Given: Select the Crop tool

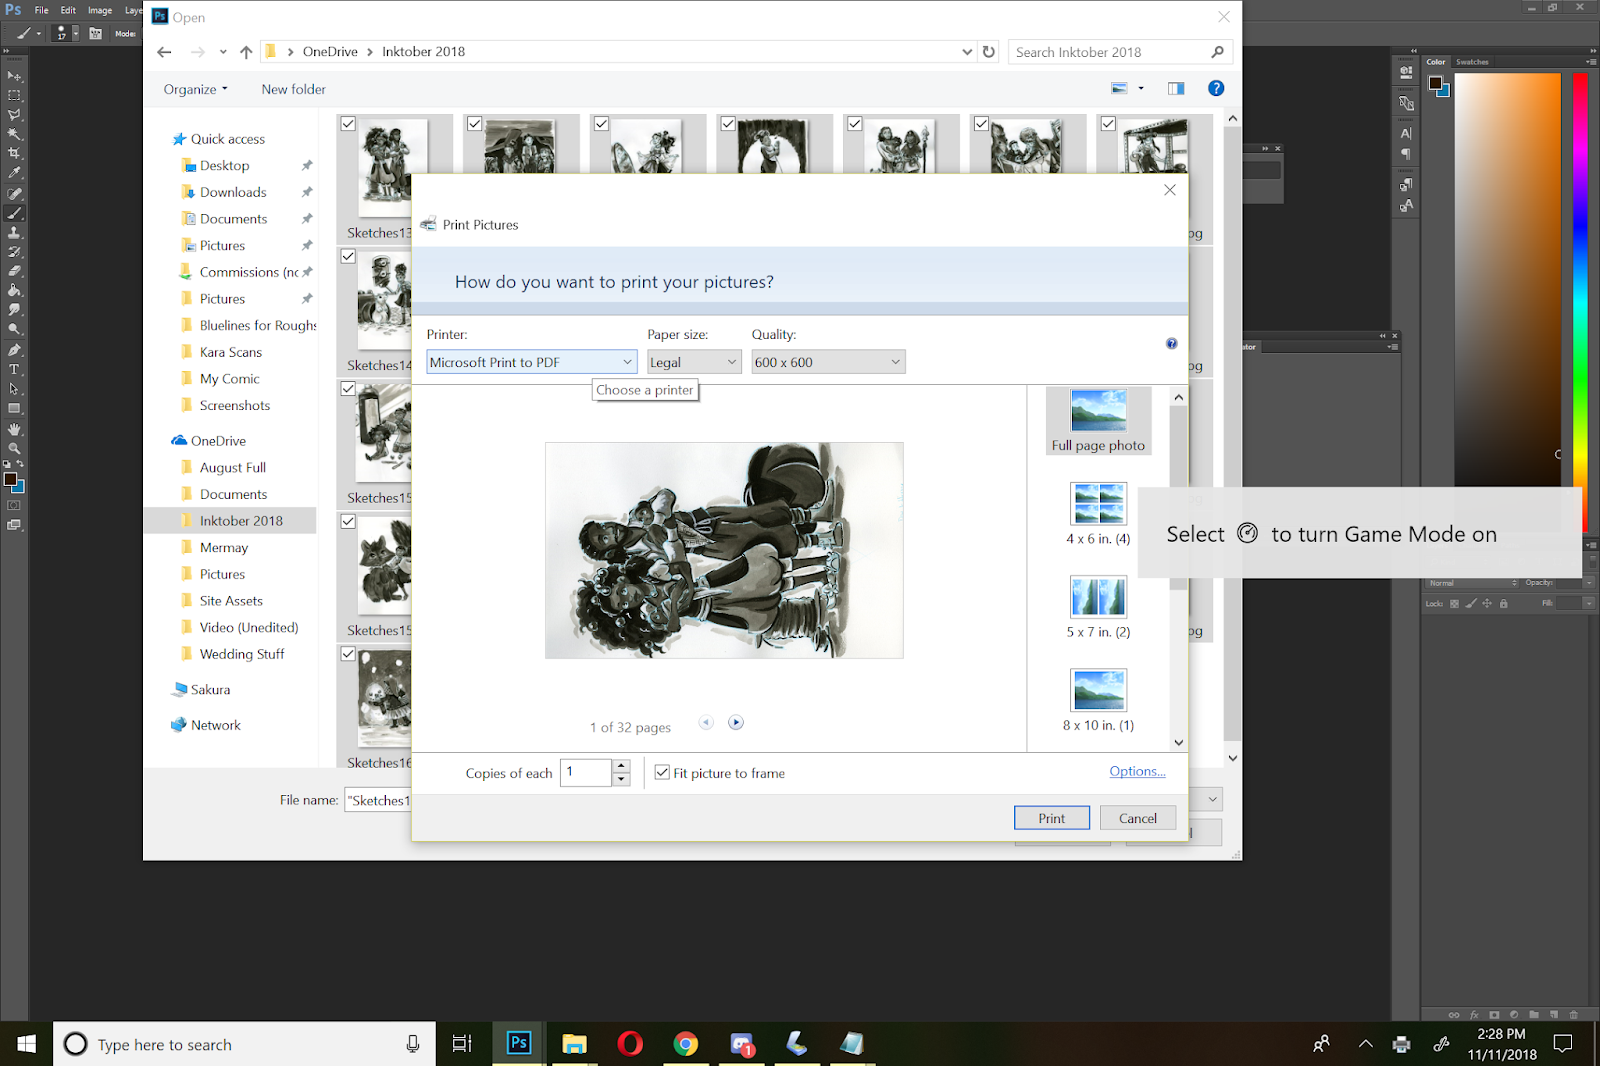Looking at the screenshot, I should click(x=14, y=154).
